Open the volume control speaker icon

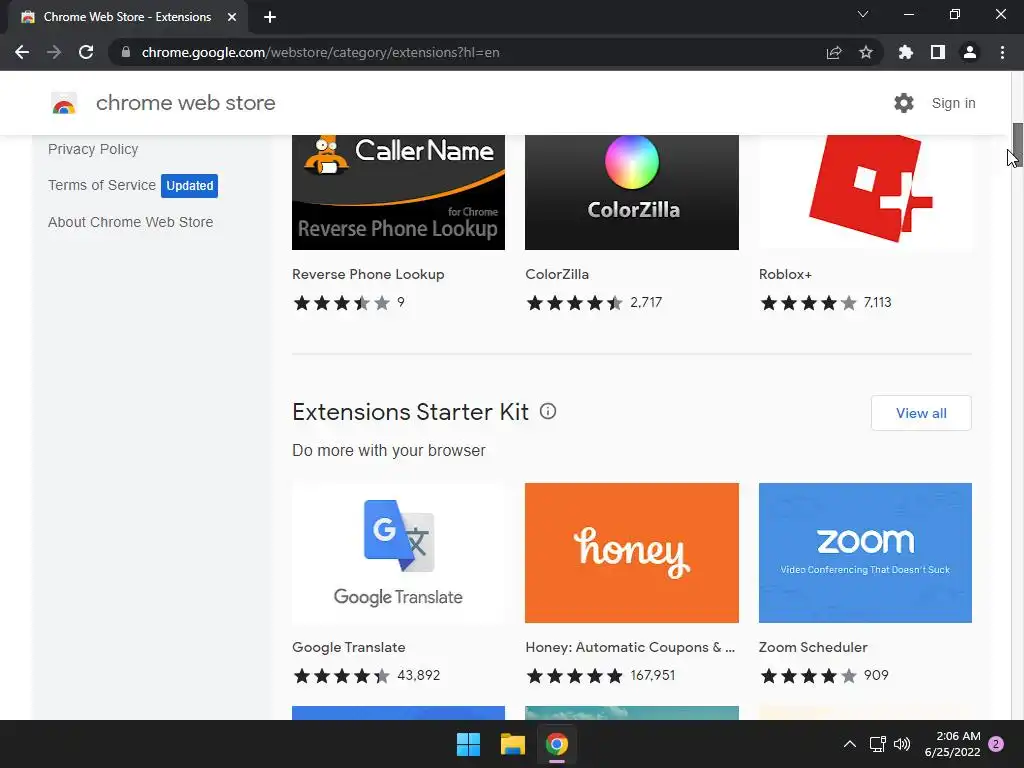902,744
